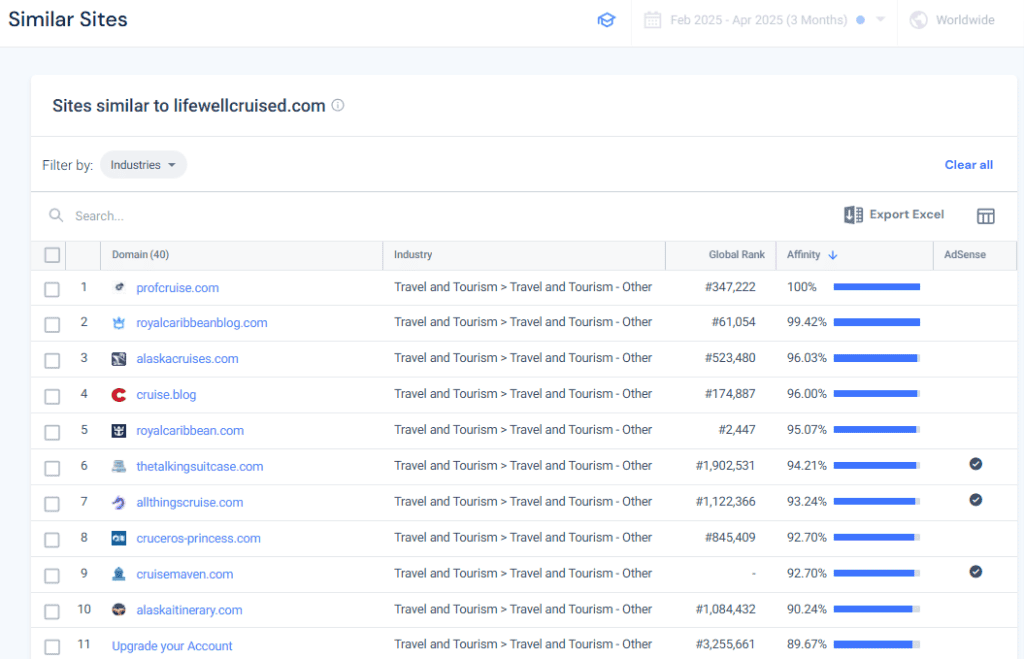The width and height of the screenshot is (1024, 659).
Task: Click cruisemaven.com favicon
Action: [119, 574]
